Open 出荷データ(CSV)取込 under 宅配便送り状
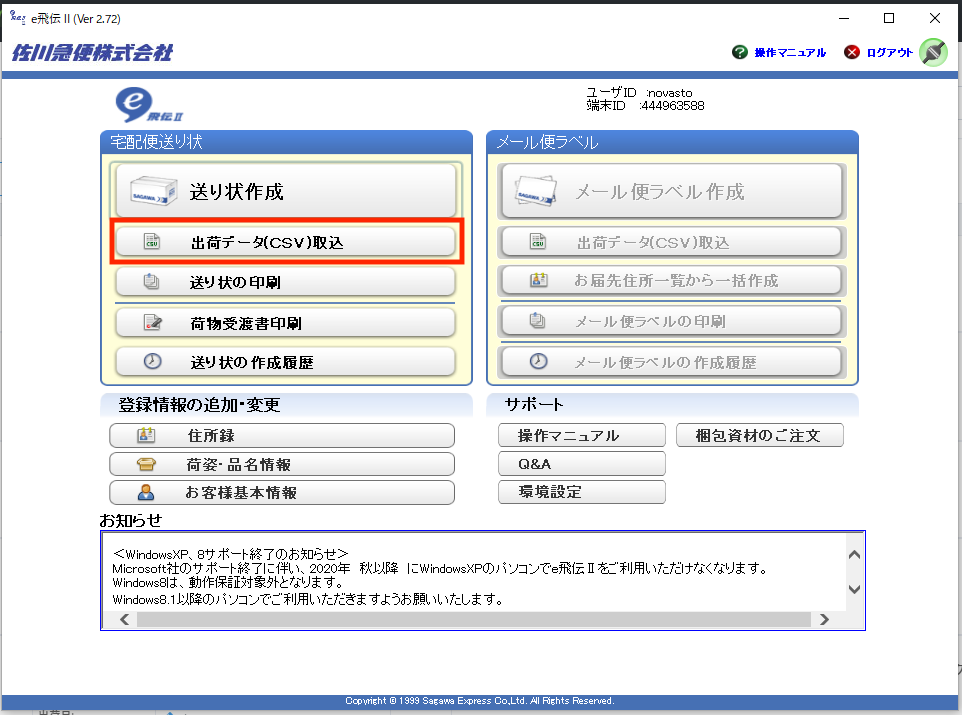The width and height of the screenshot is (962, 715). coord(286,242)
